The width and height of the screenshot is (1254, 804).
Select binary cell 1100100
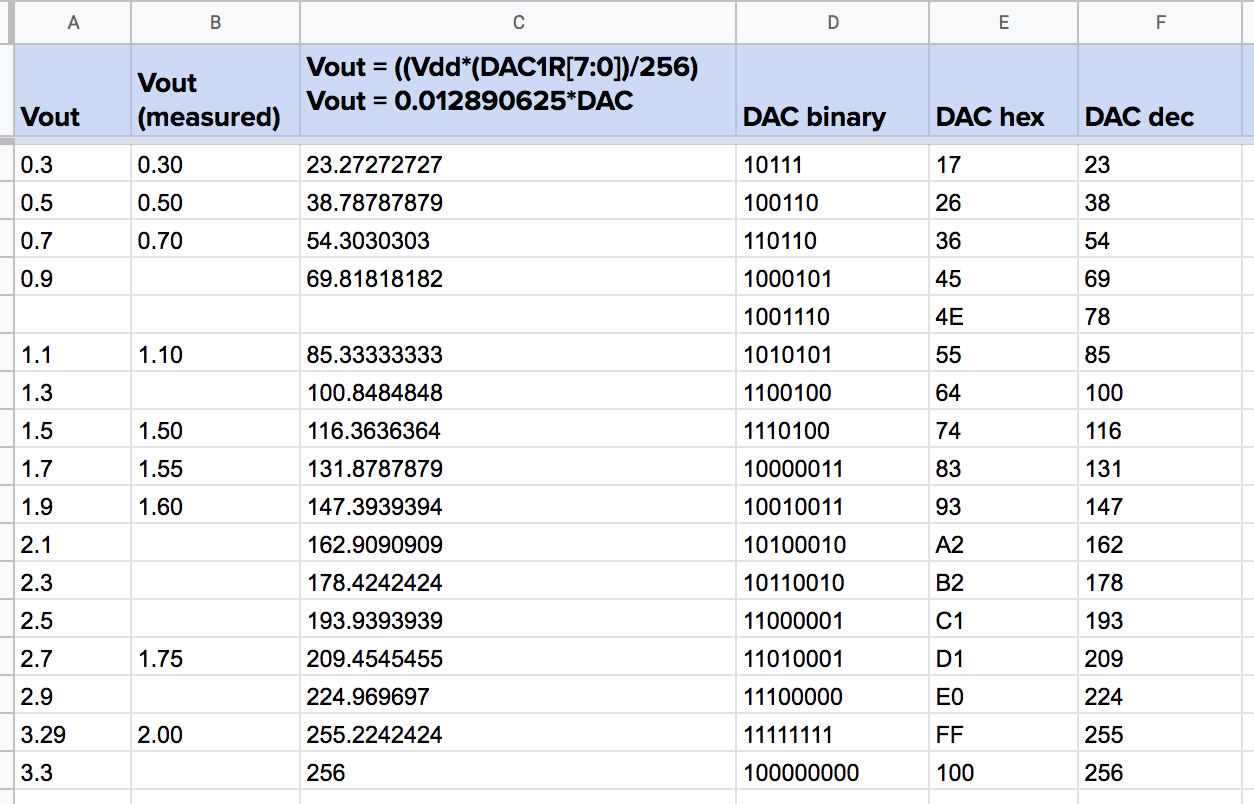click(833, 393)
